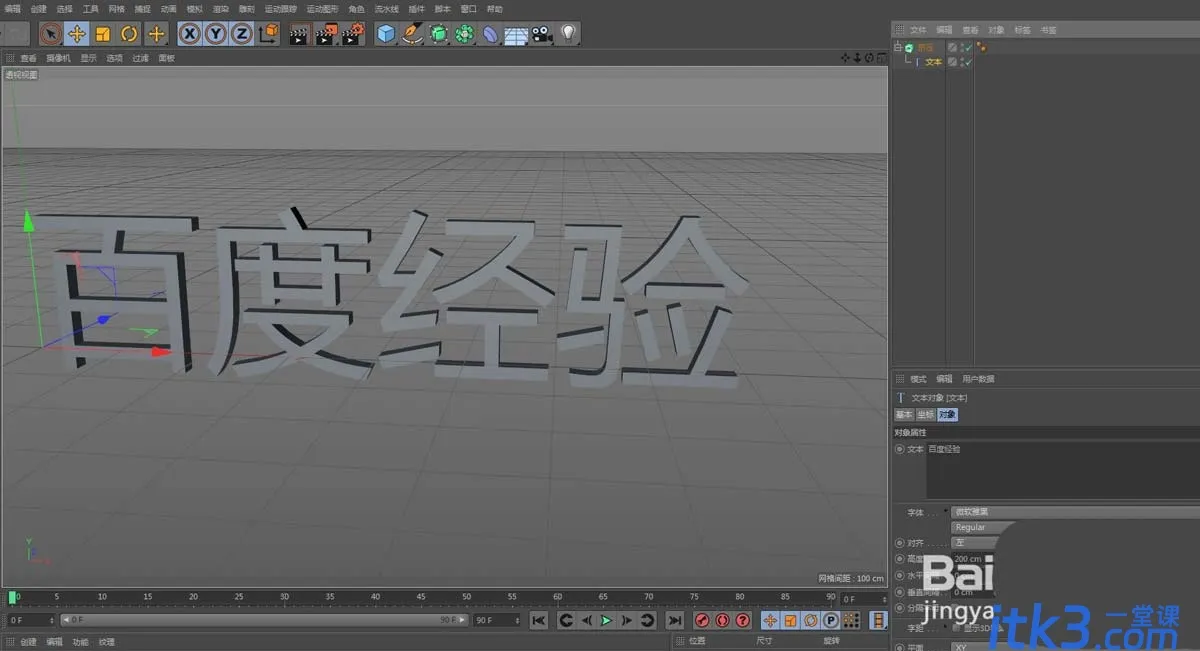Add a floor environment object
This screenshot has width=1200, height=651.
(x=516, y=35)
